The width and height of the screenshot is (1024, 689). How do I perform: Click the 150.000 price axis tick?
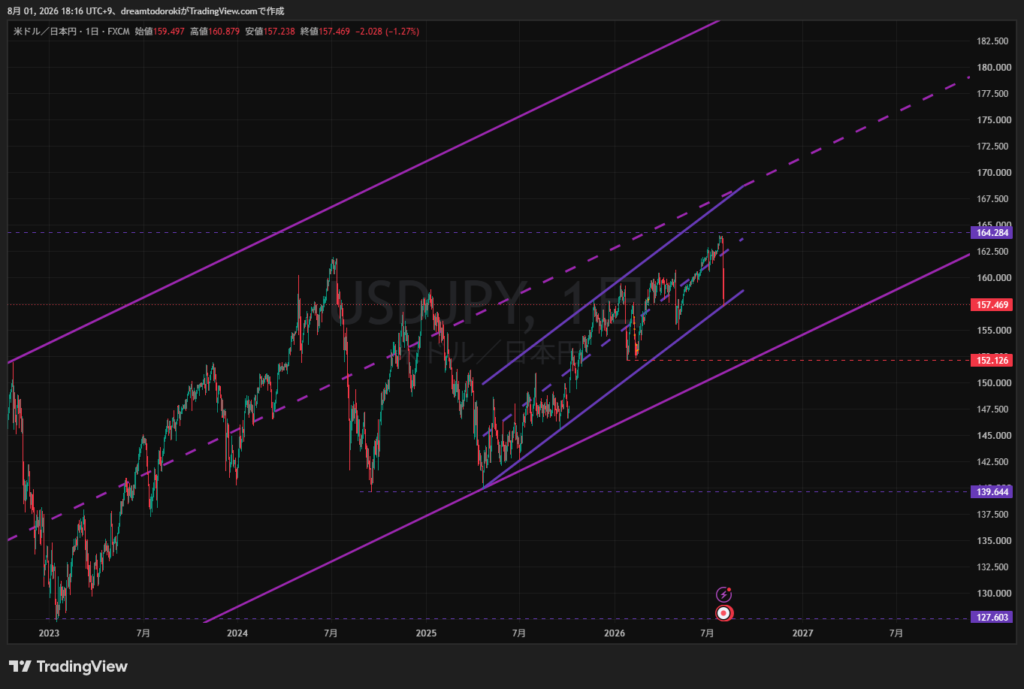[993, 383]
